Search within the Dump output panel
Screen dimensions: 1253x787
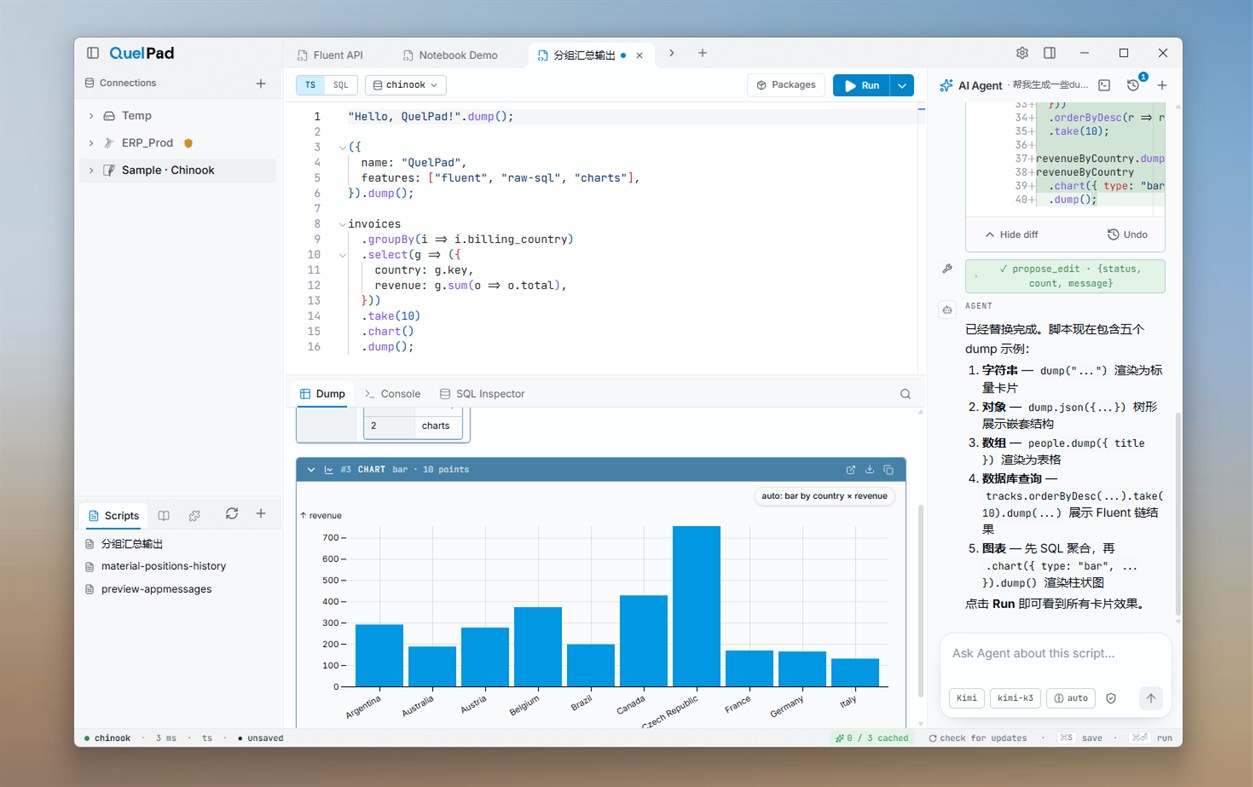point(905,394)
